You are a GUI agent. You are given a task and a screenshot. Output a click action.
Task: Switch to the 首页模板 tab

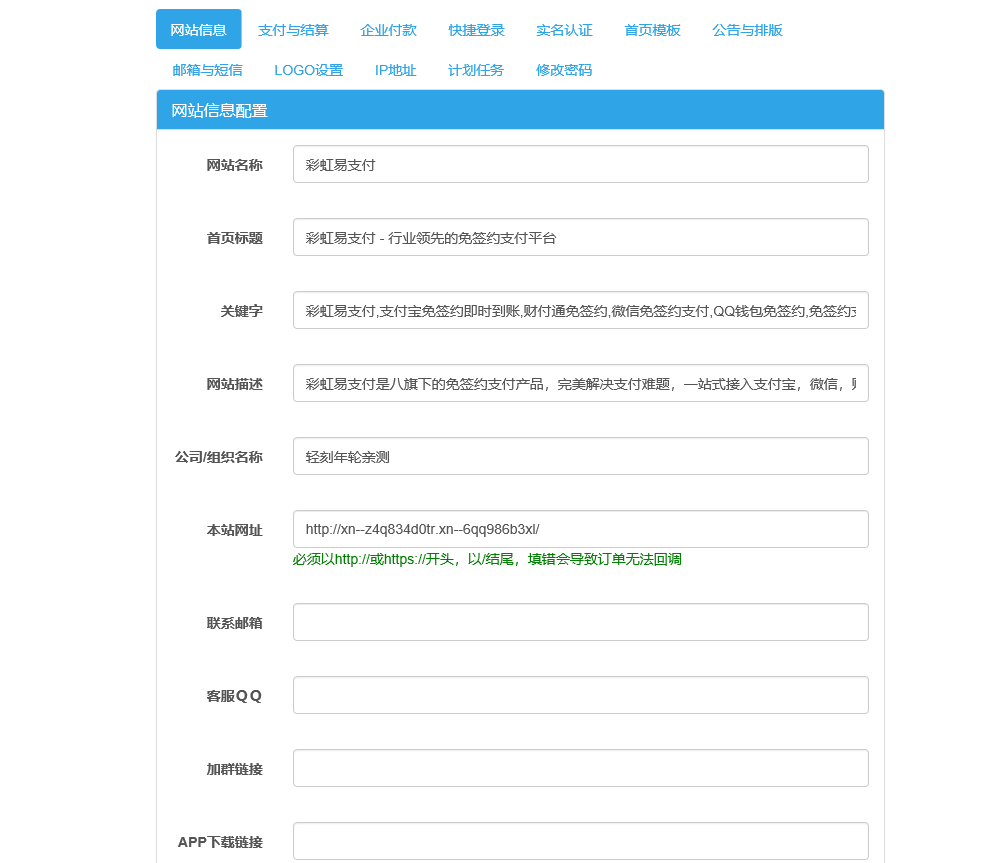pos(652,30)
